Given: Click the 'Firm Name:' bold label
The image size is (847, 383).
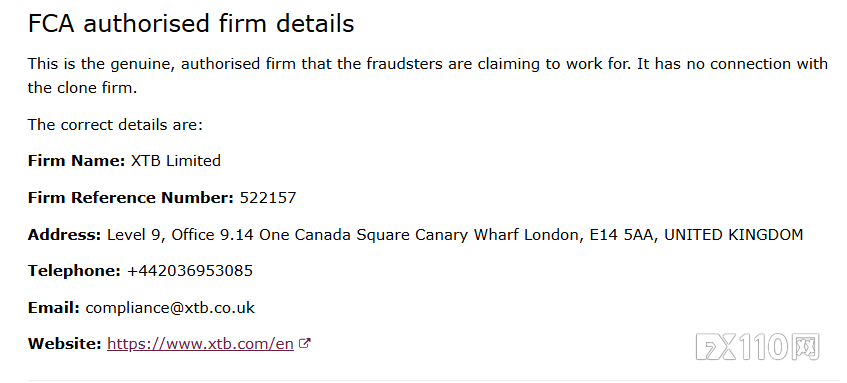Looking at the screenshot, I should pyautogui.click(x=77, y=161).
